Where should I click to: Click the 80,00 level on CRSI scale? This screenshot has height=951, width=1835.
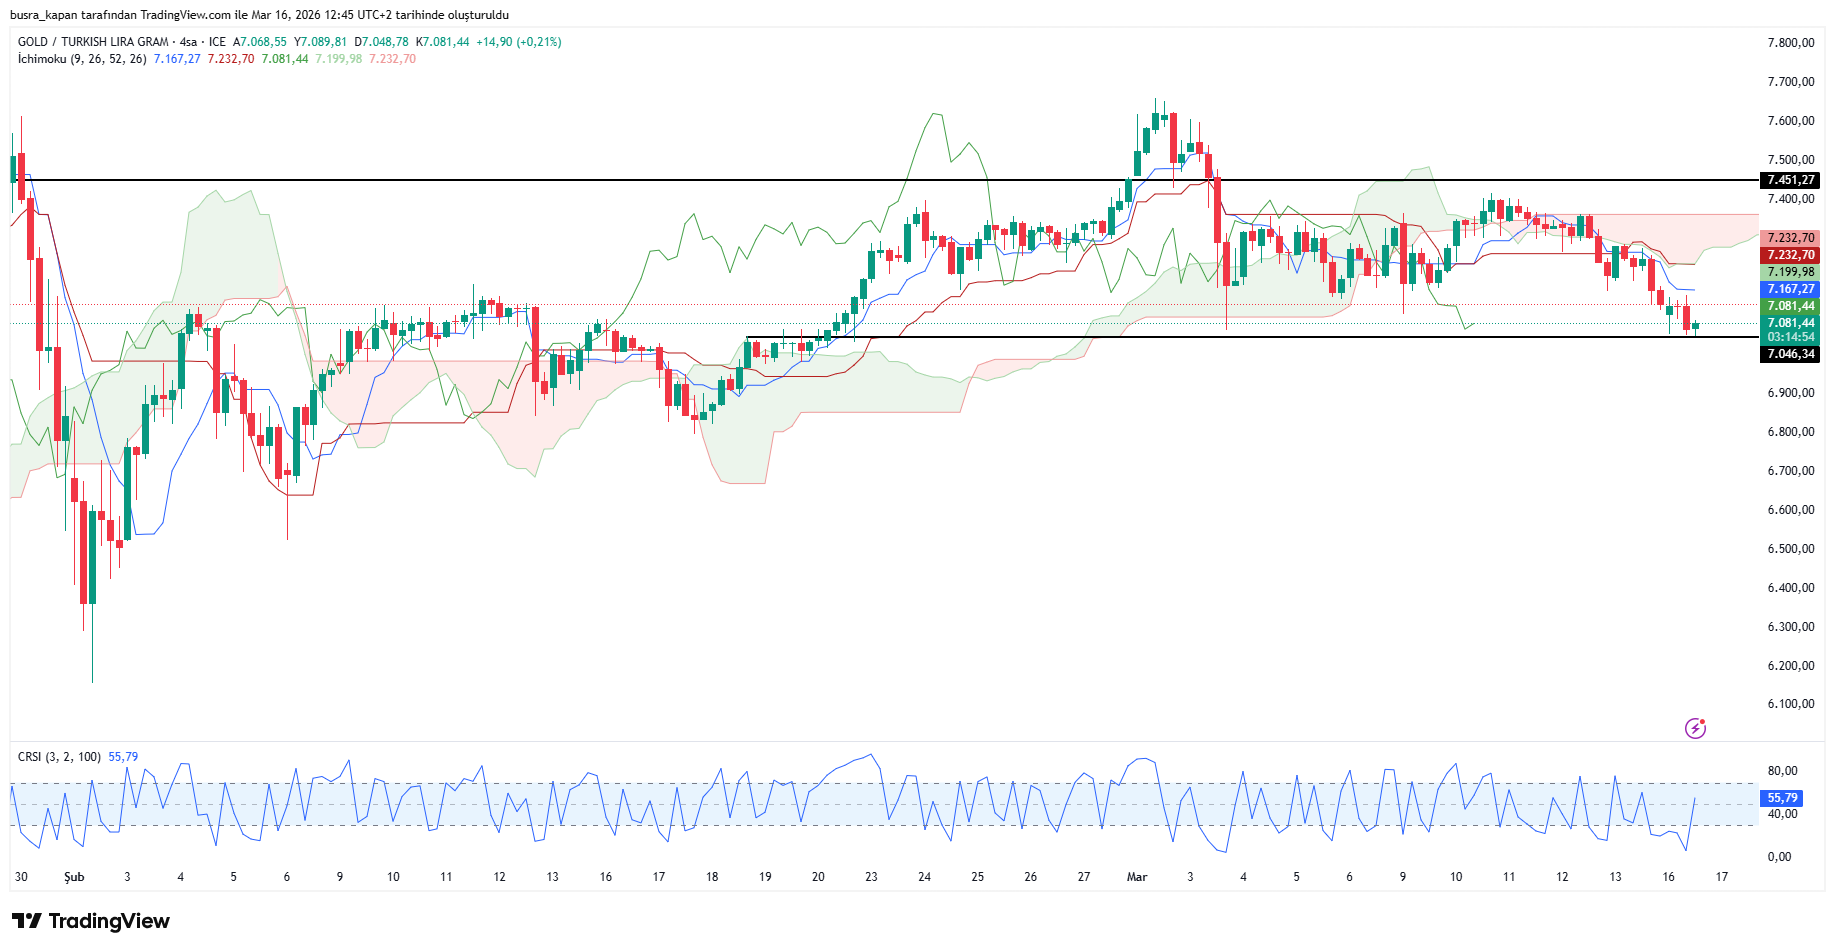(x=1782, y=771)
